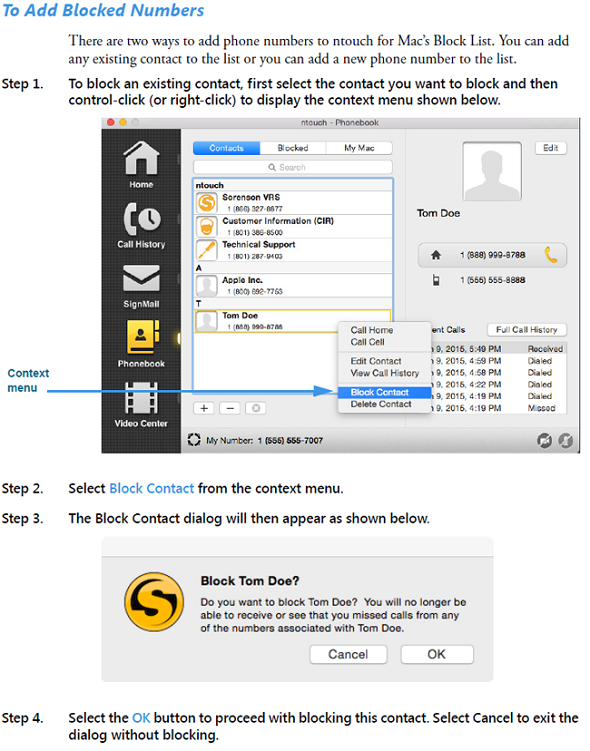Click the block contact circle button below list
The height and width of the screenshot is (751, 590).
tap(256, 408)
